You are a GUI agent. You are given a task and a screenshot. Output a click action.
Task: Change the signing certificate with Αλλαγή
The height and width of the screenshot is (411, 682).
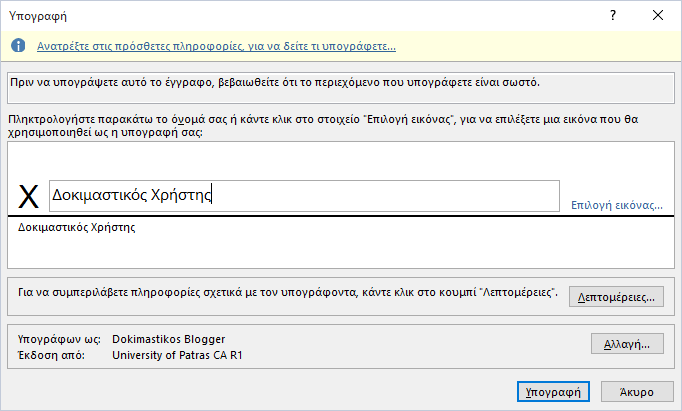click(x=627, y=344)
